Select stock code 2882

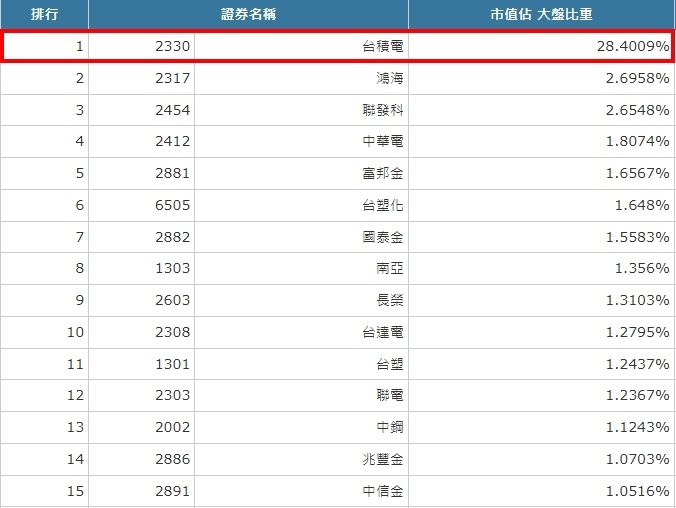[172, 237]
